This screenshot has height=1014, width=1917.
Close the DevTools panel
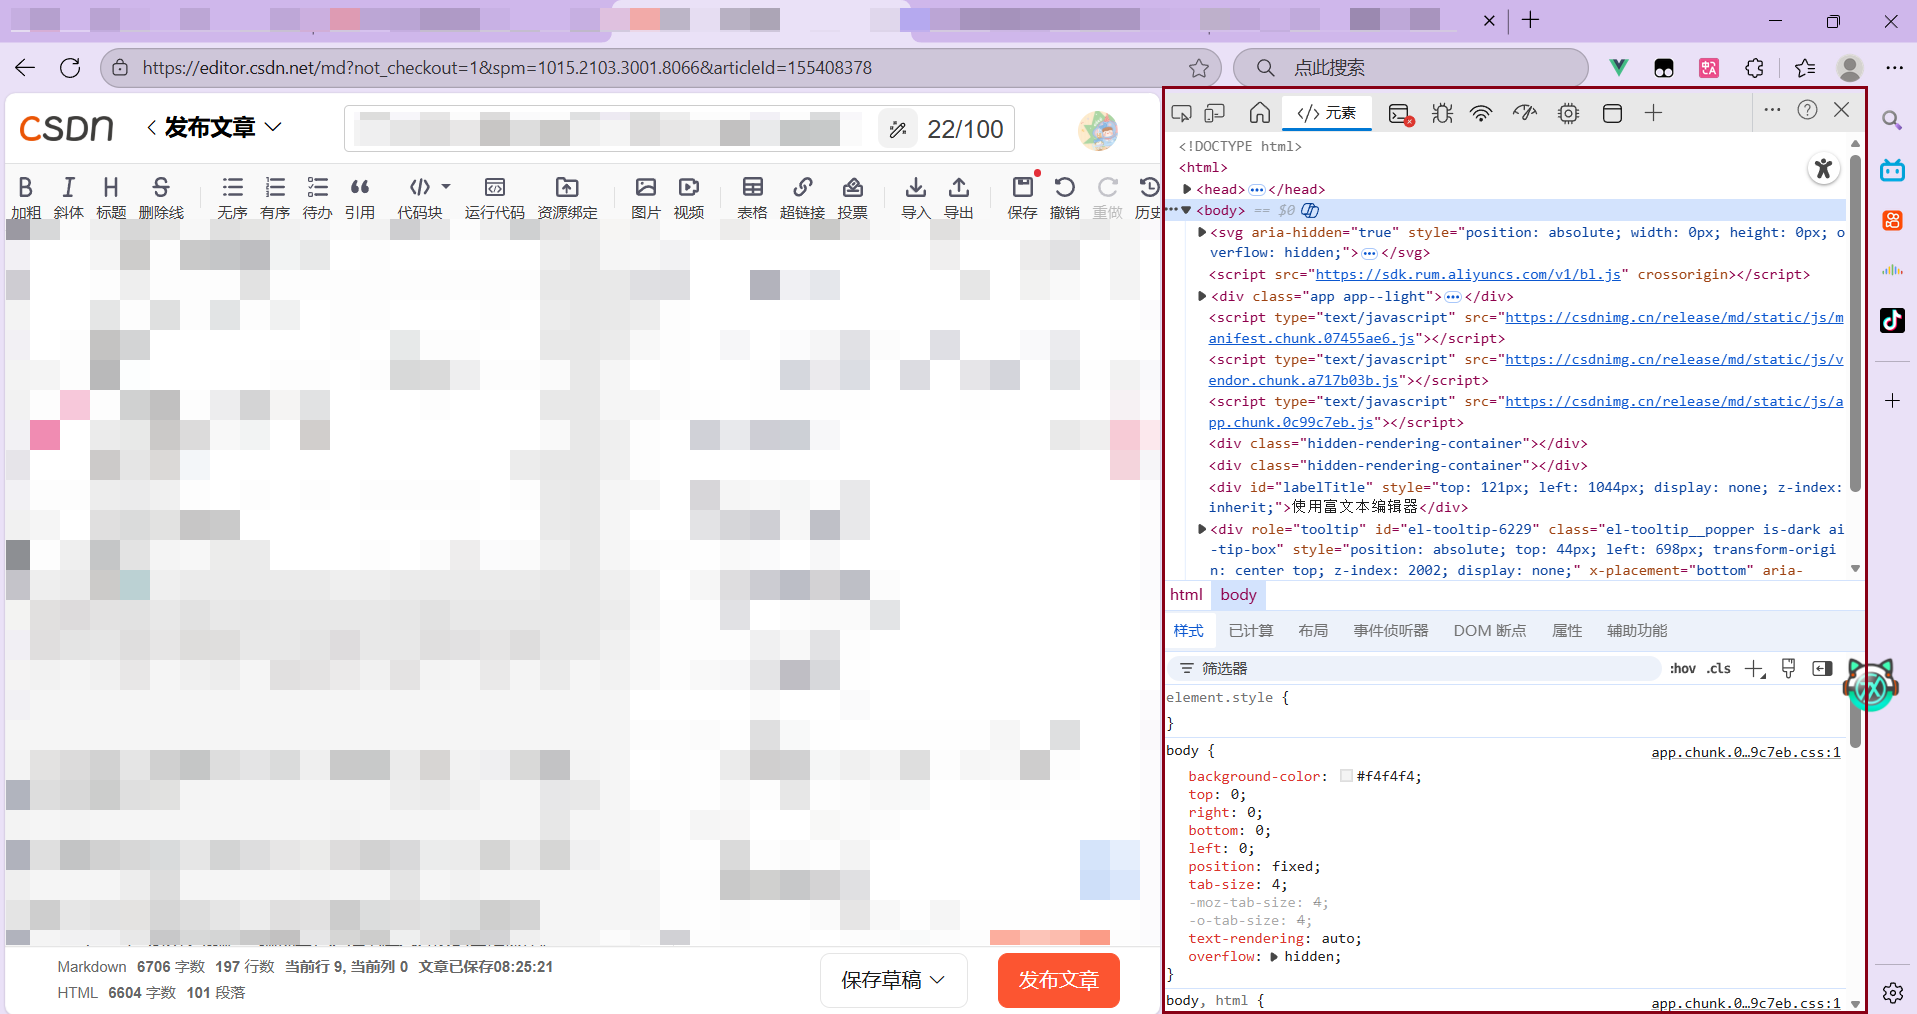pos(1842,110)
